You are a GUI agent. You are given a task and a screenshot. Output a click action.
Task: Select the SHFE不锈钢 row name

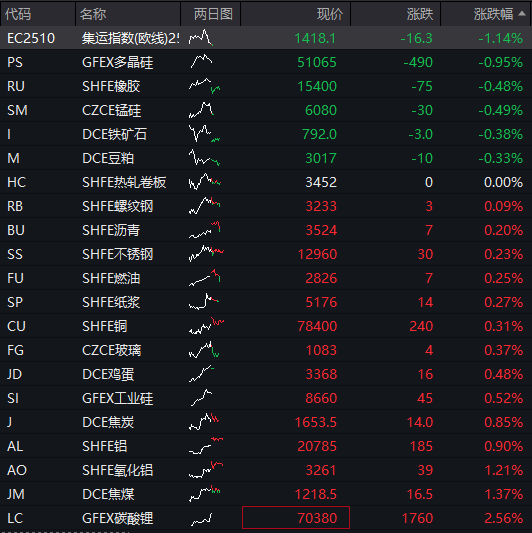coord(118,254)
